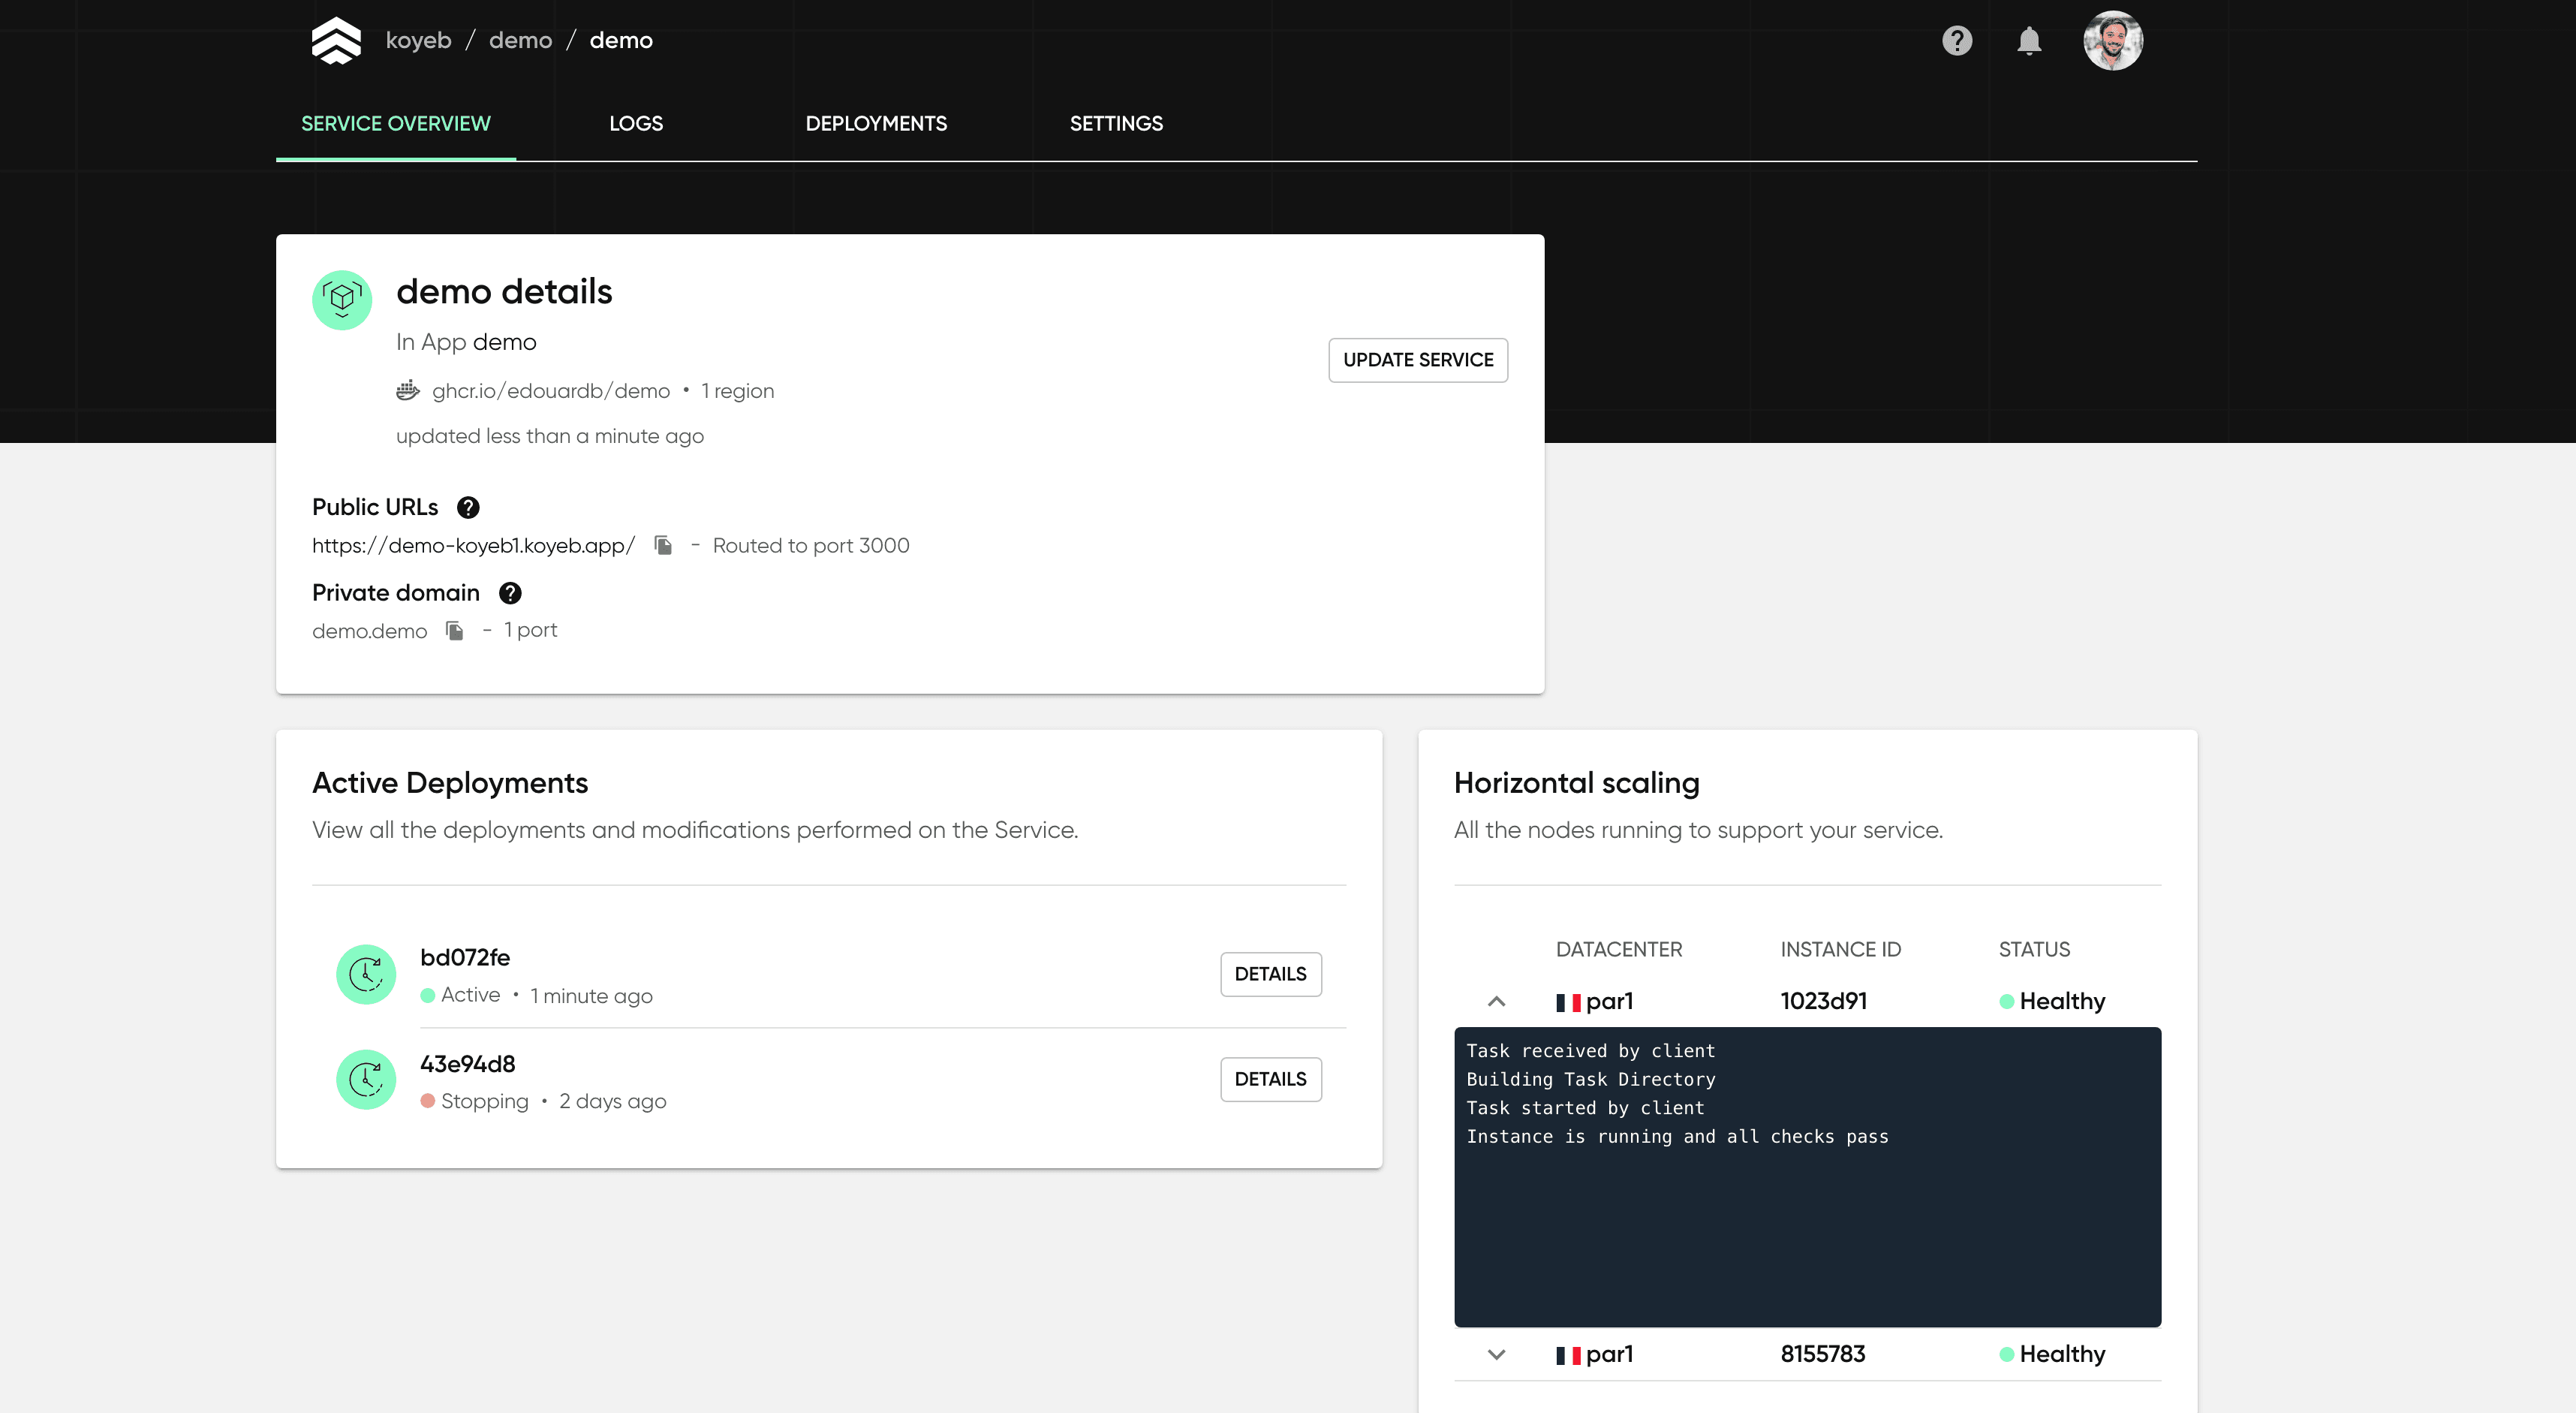Click the bd072fe deployment clock icon
Screen dimensions: 2576x1413
(x=366, y=974)
